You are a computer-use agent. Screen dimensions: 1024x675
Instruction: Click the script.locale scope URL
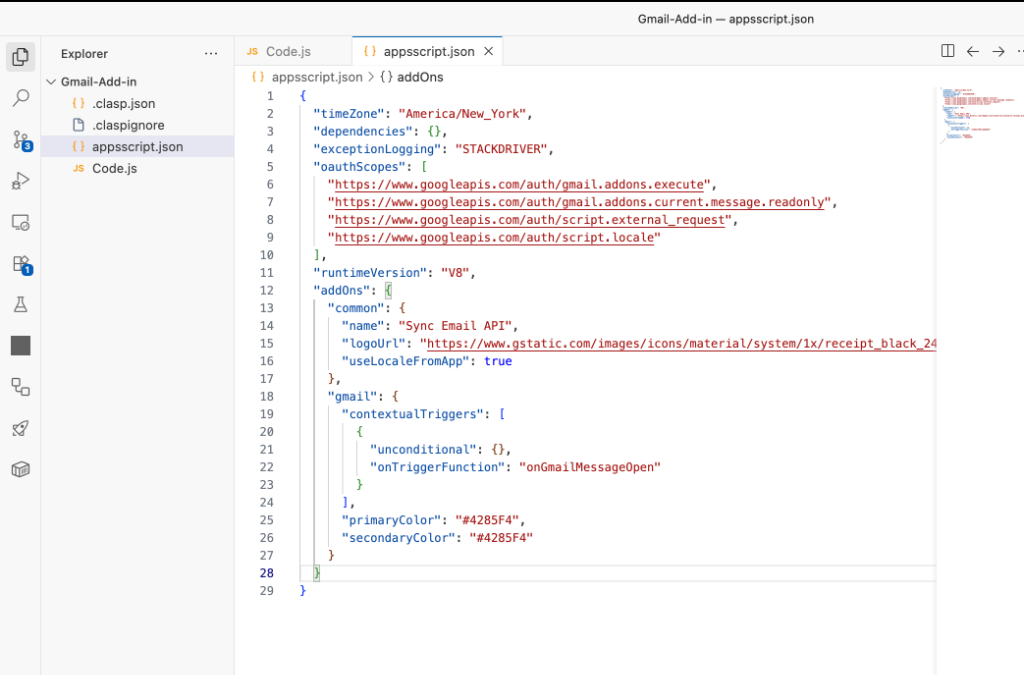click(494, 238)
